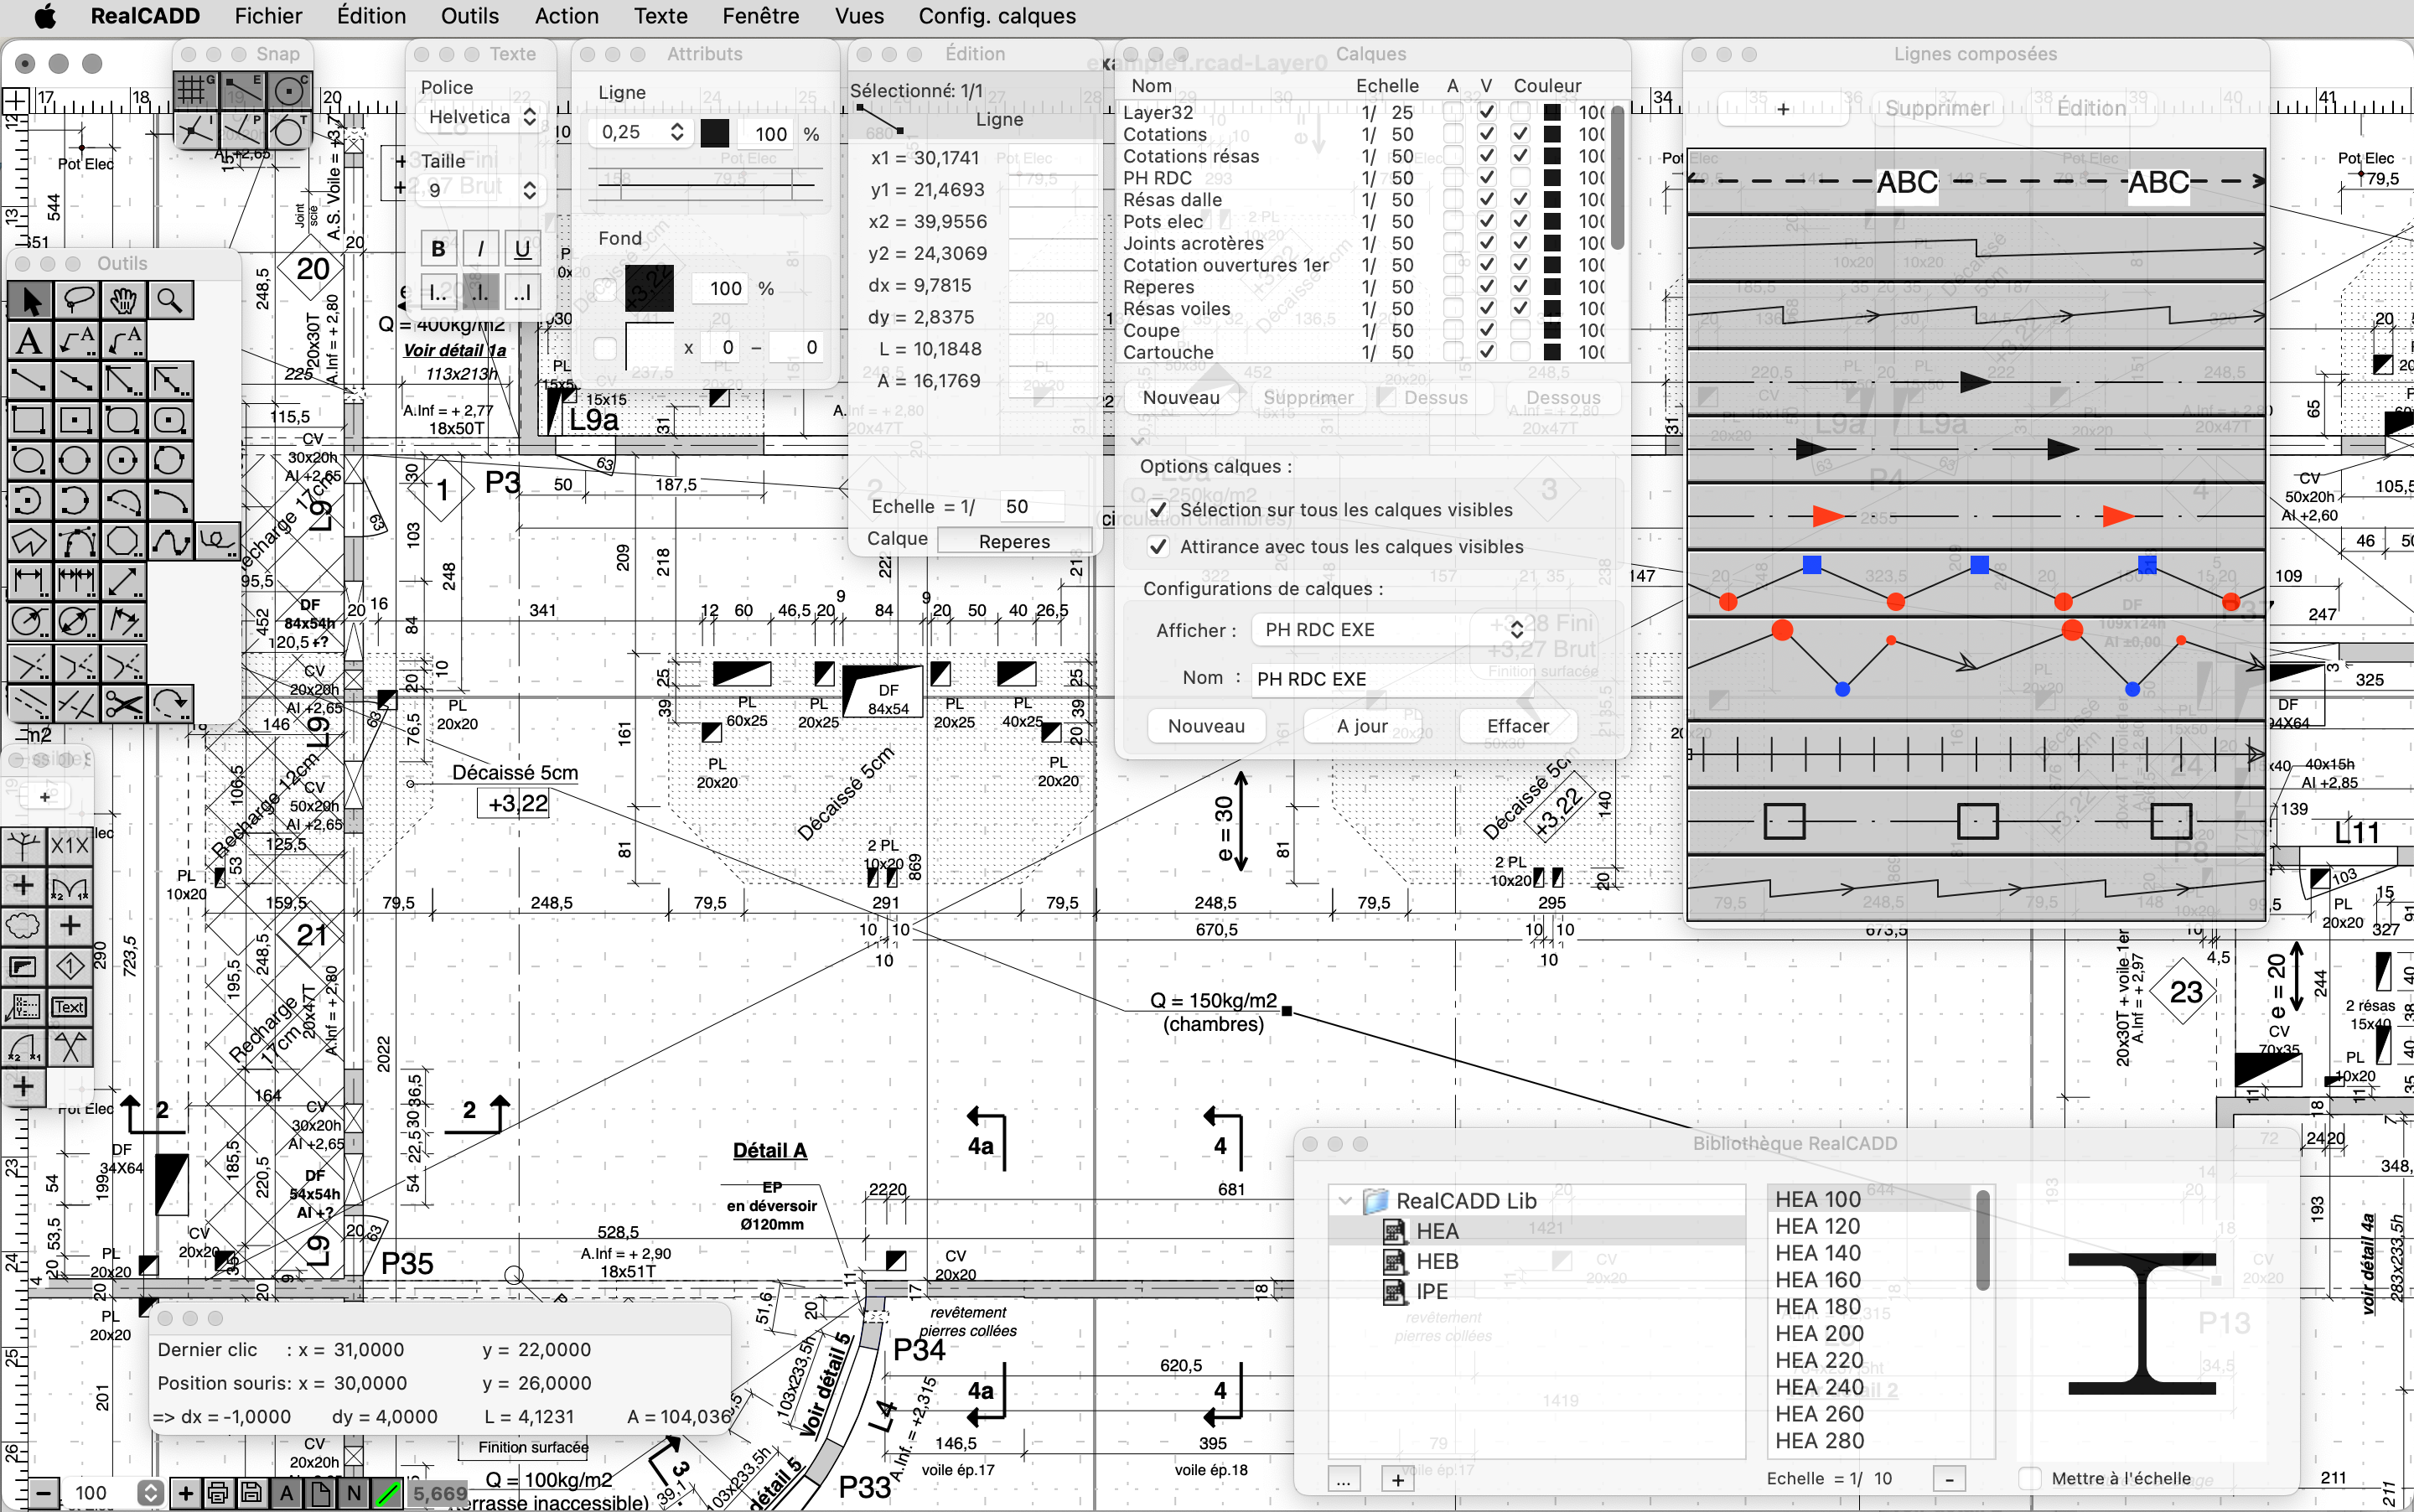The height and width of the screenshot is (1512, 2414).
Task: Toggle tangent snap T in Snap palette
Action: tap(290, 130)
